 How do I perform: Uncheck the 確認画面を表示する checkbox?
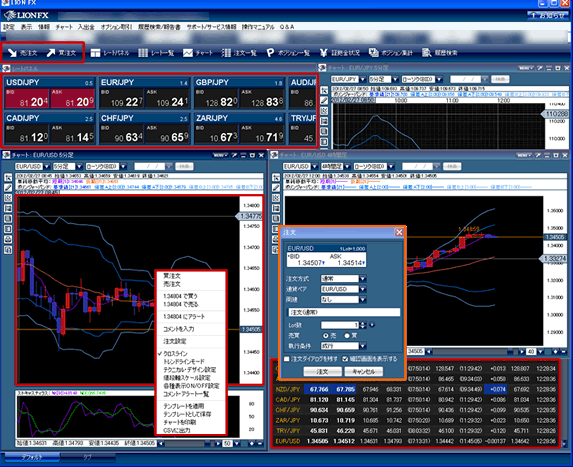pyautogui.click(x=345, y=359)
